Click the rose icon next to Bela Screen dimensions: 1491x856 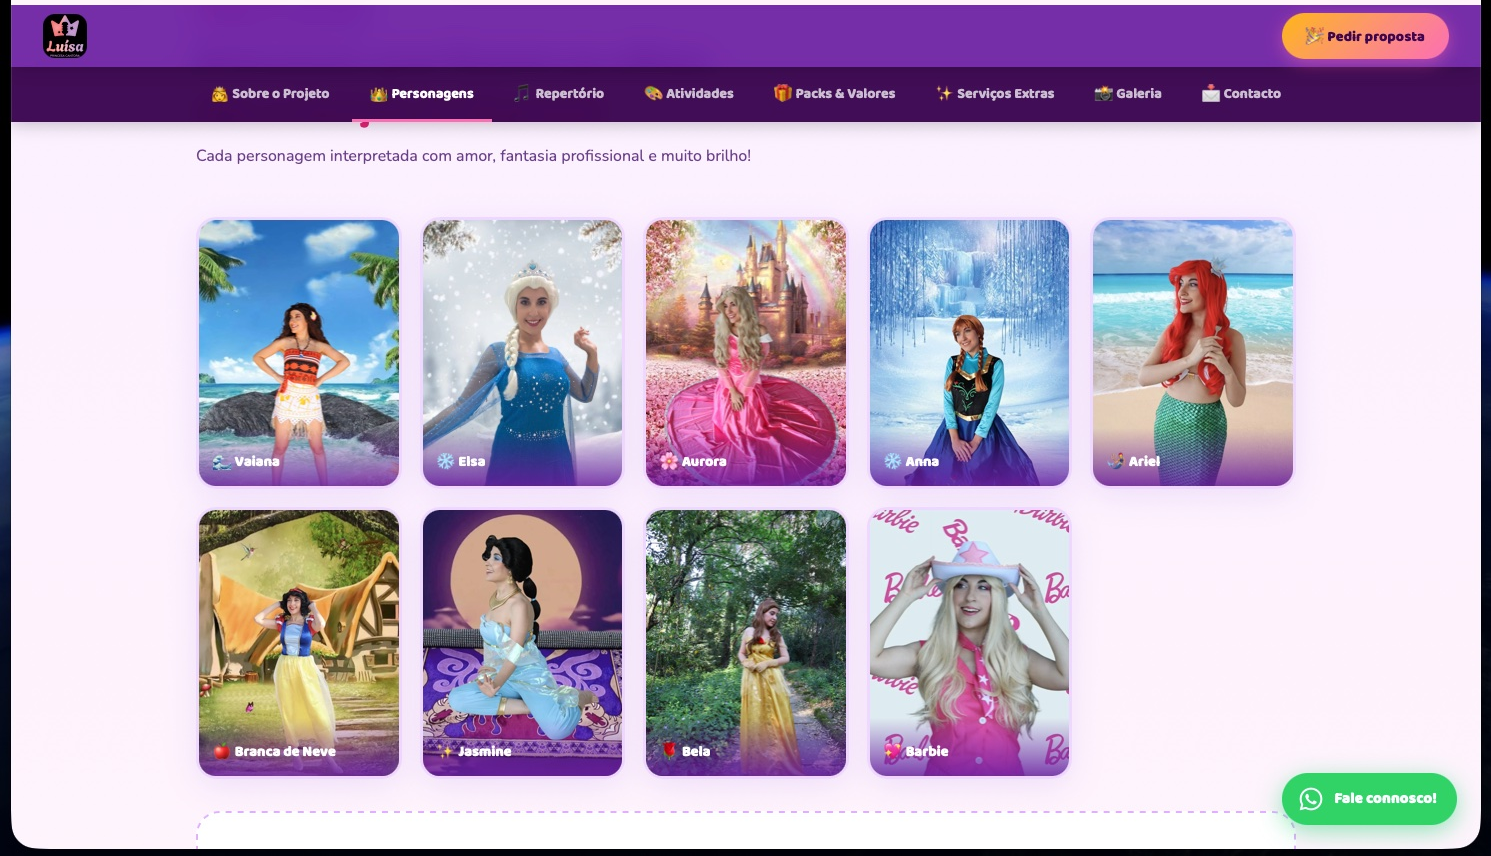pos(669,752)
